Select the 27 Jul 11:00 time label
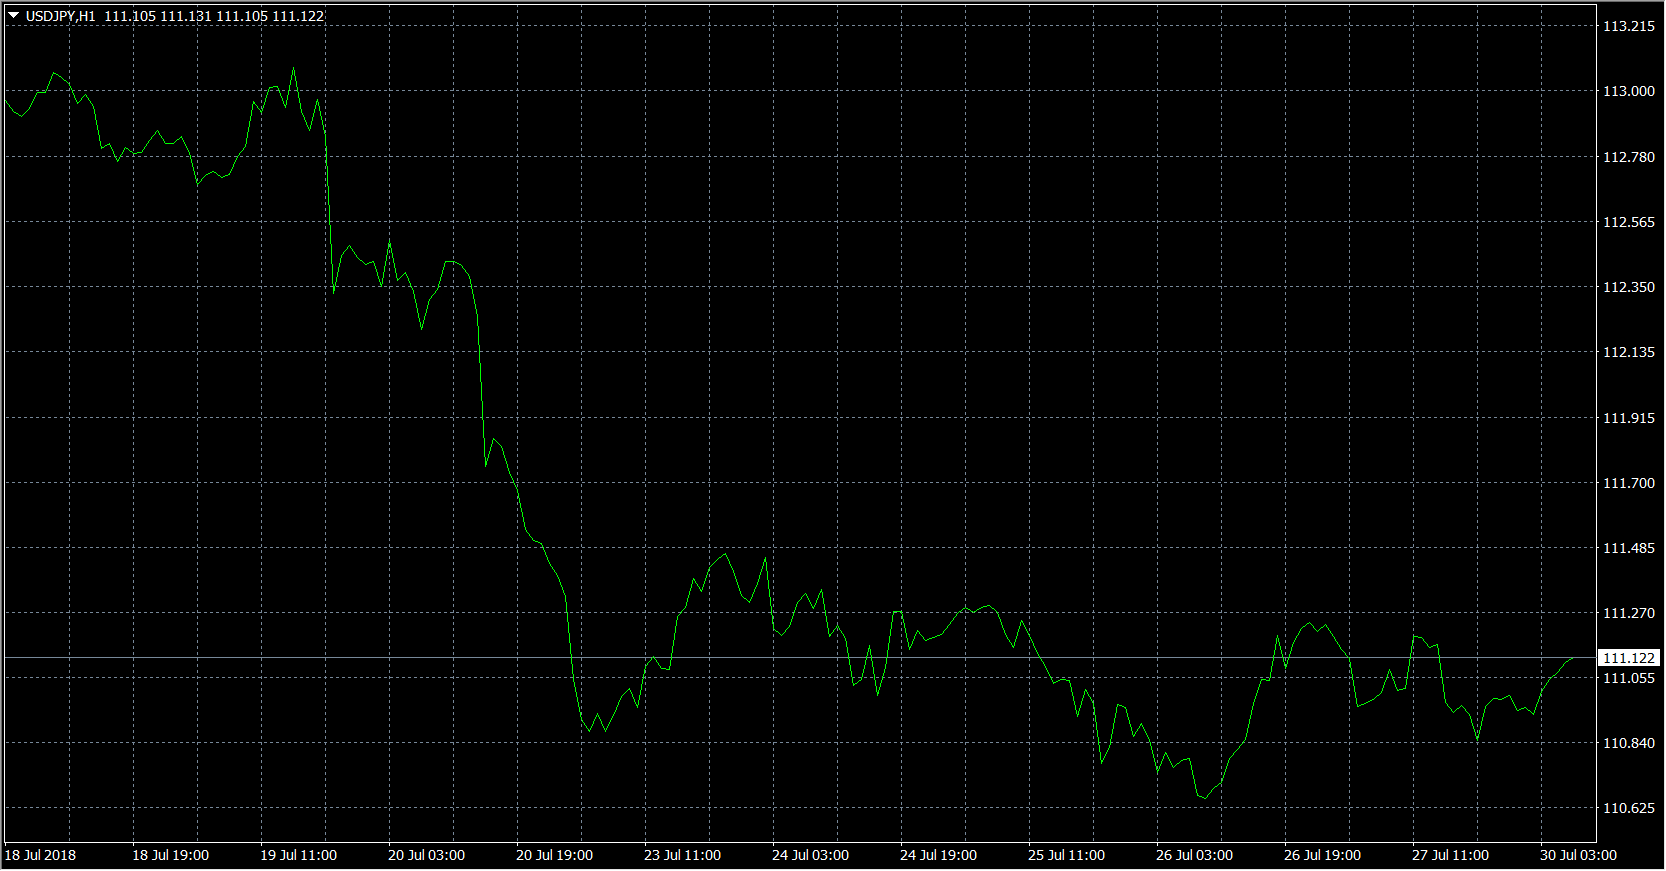The height and width of the screenshot is (871, 1666). [1450, 855]
